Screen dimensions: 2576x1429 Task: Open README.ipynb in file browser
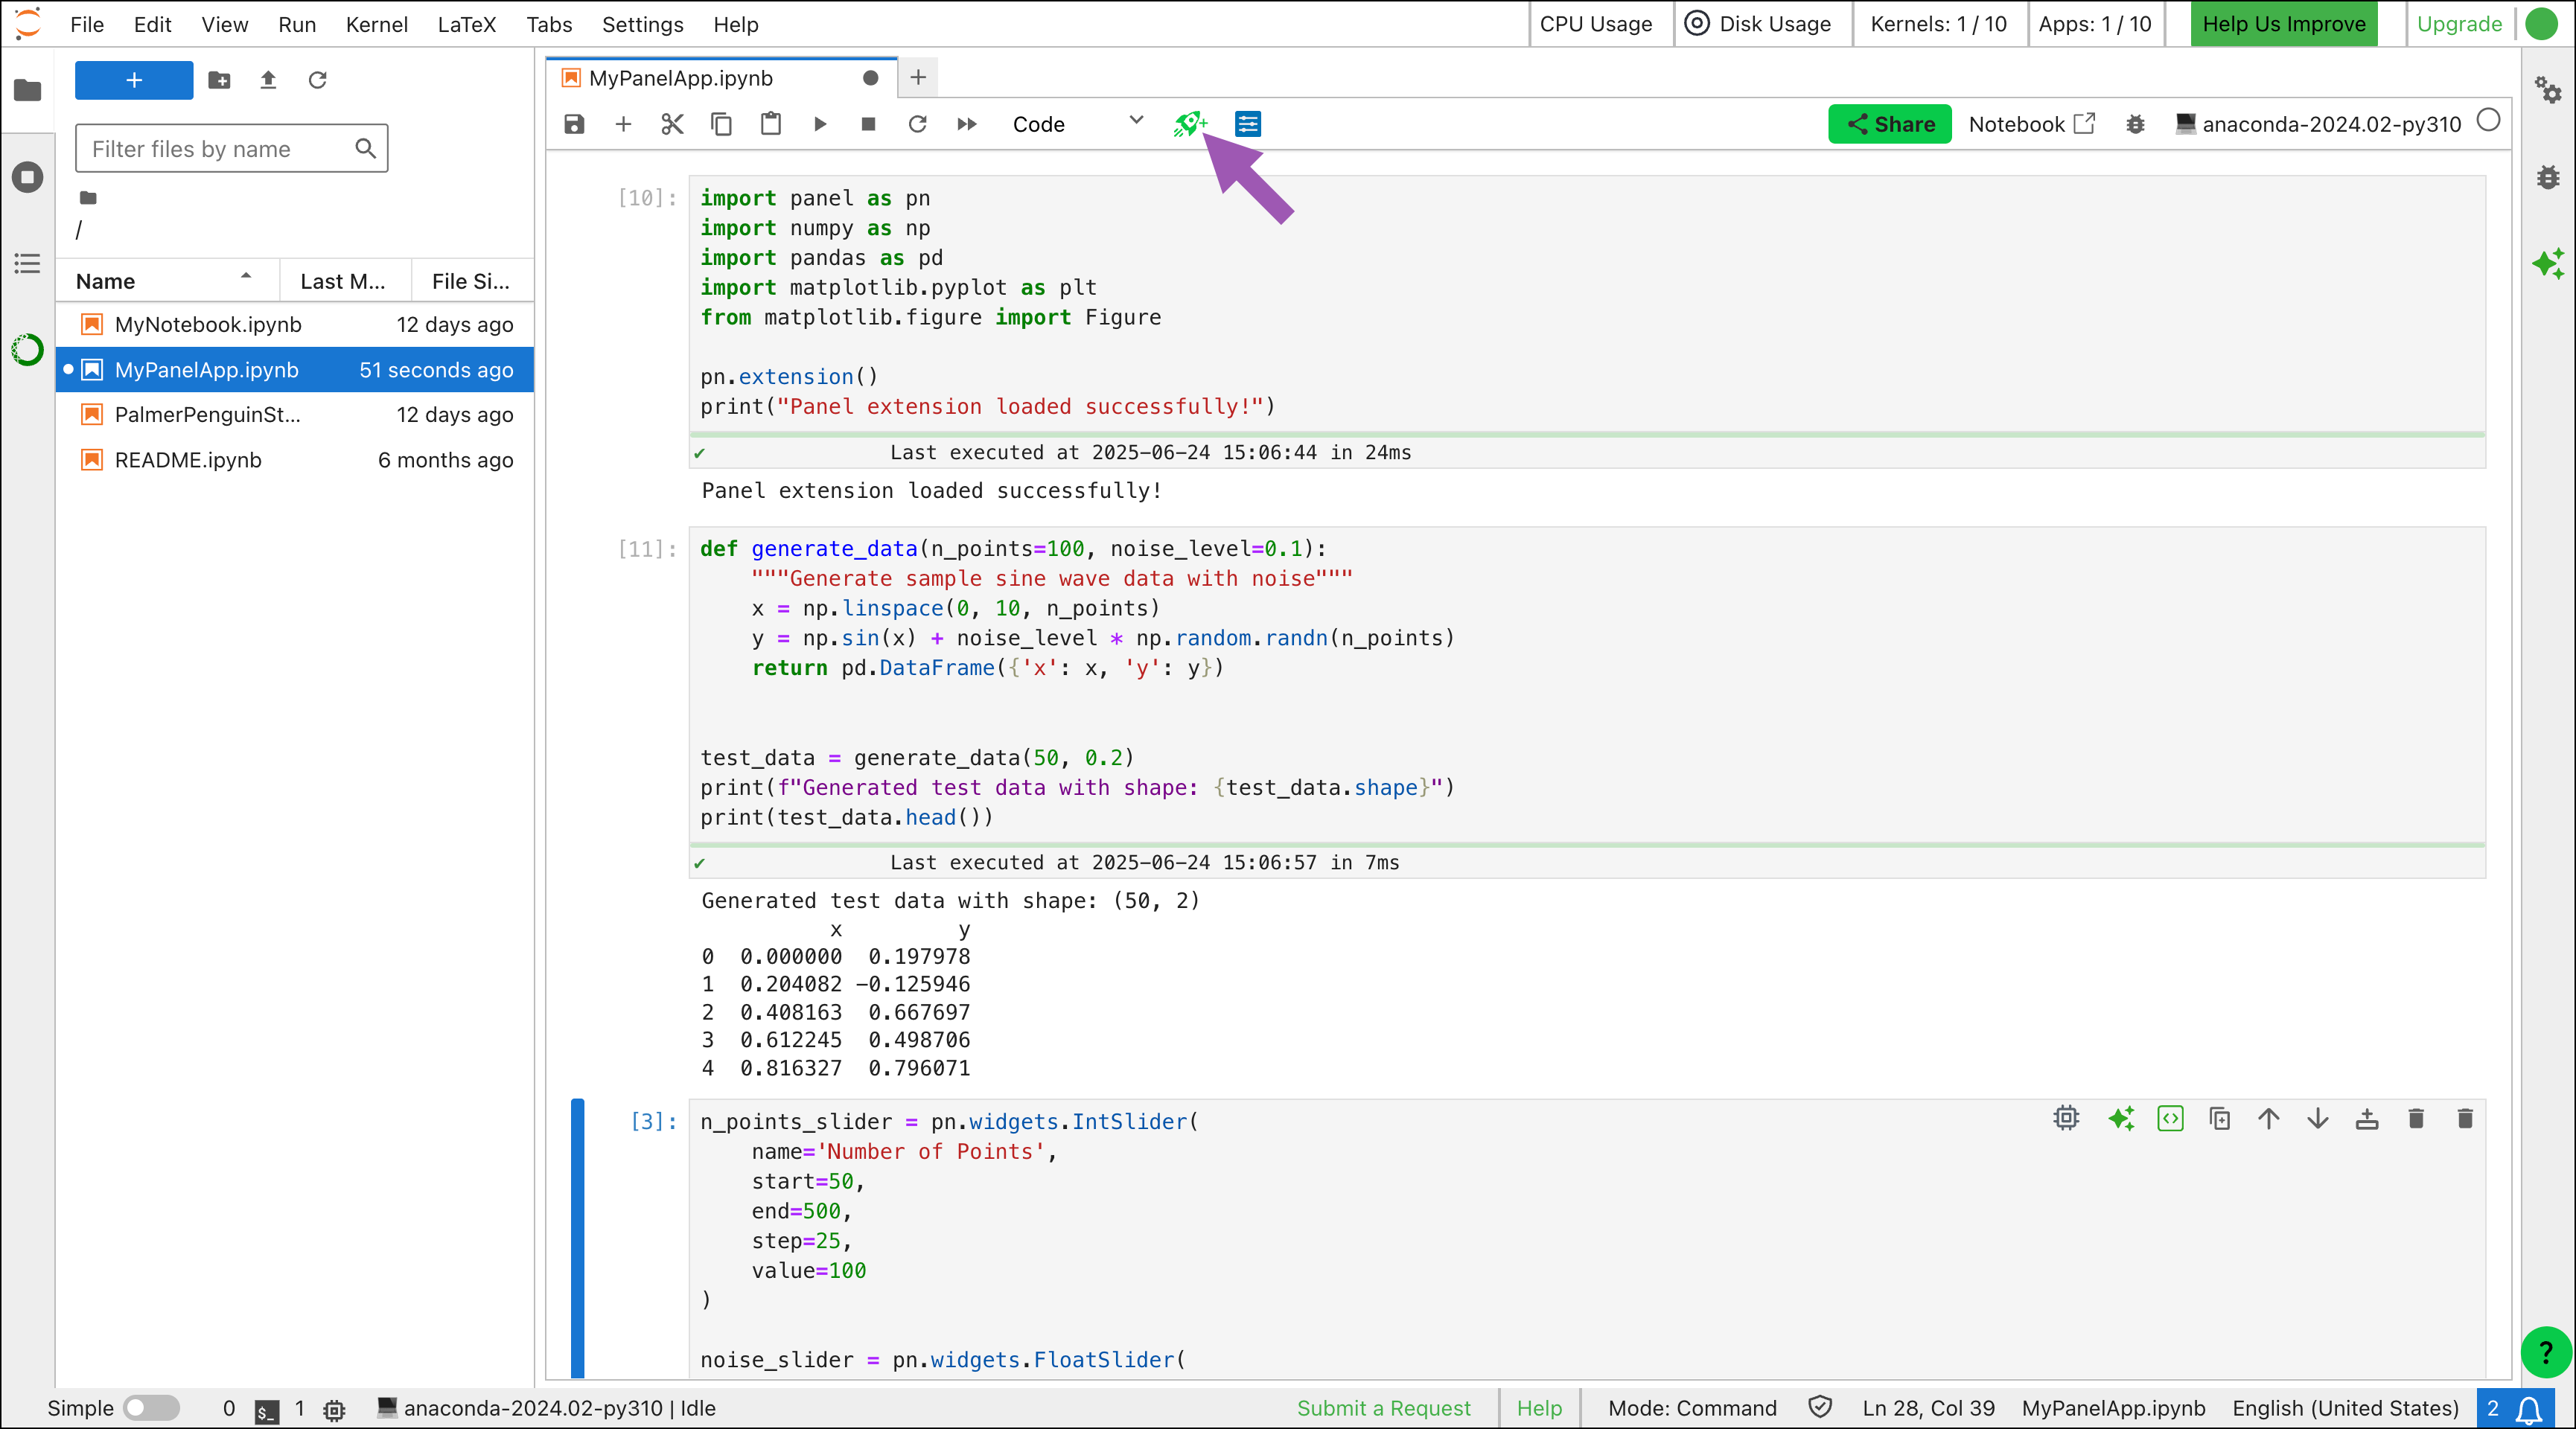pos(188,460)
